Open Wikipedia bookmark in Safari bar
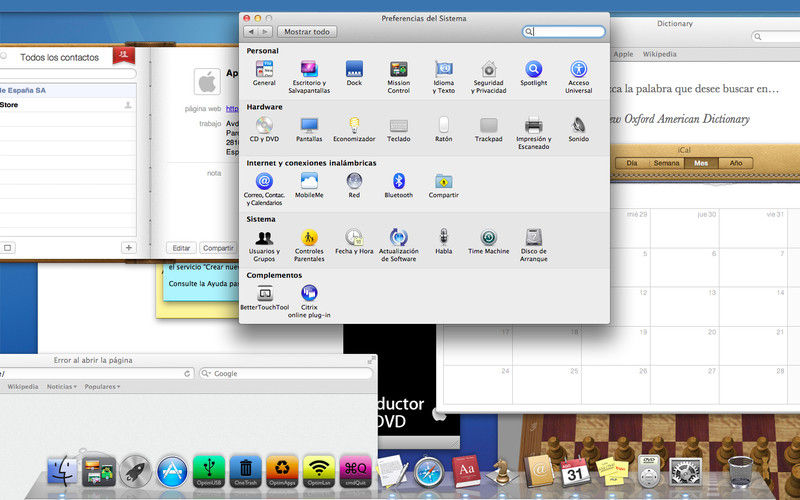800x500 pixels. [x=23, y=387]
